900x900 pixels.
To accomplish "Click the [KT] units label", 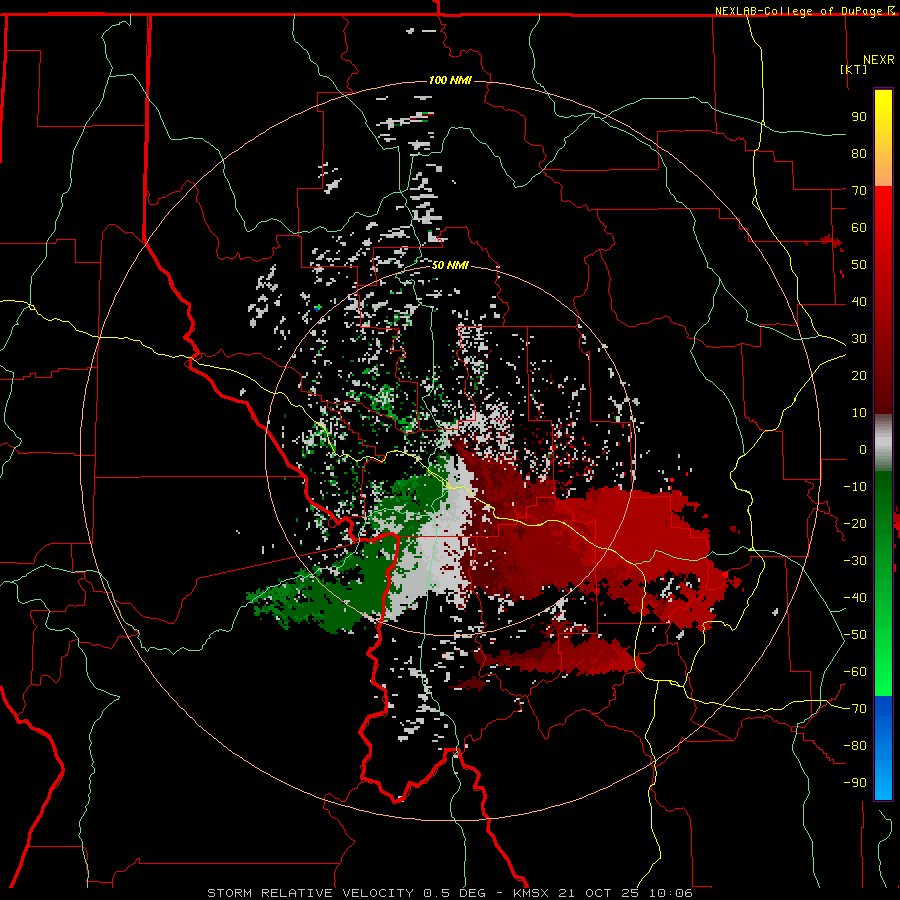I will 853,69.
